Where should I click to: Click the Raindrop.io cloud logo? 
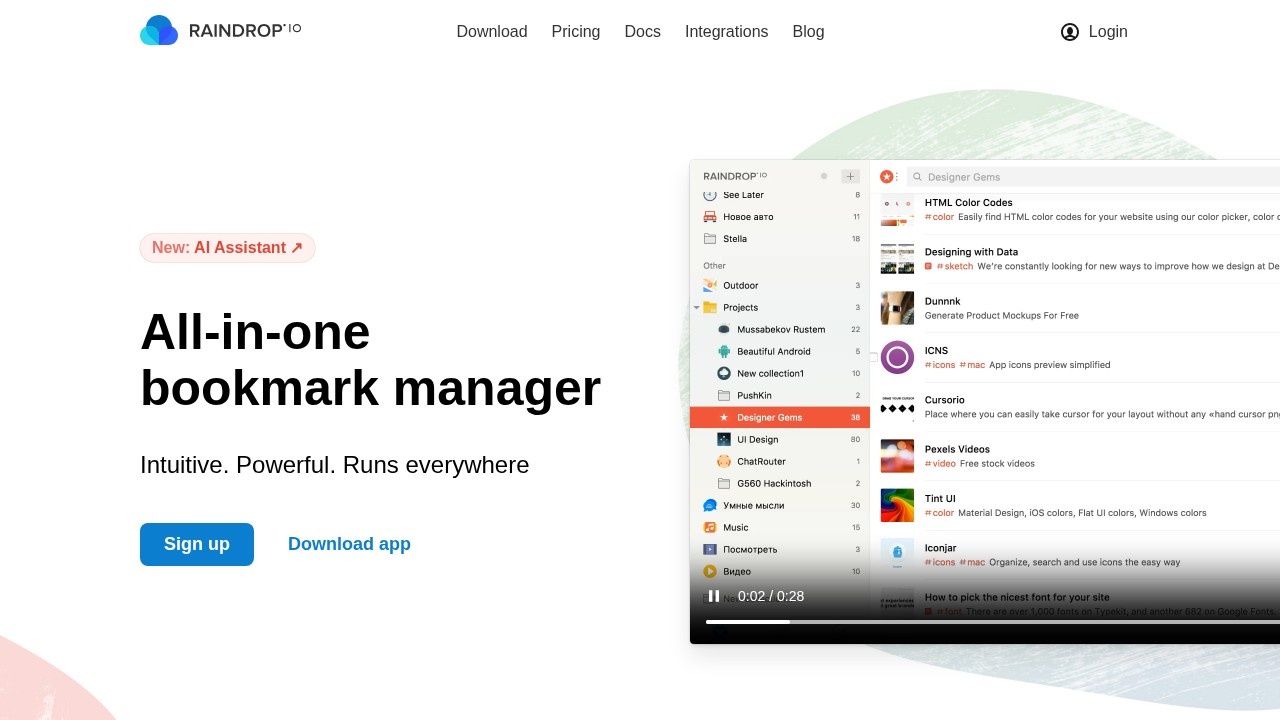(x=159, y=31)
